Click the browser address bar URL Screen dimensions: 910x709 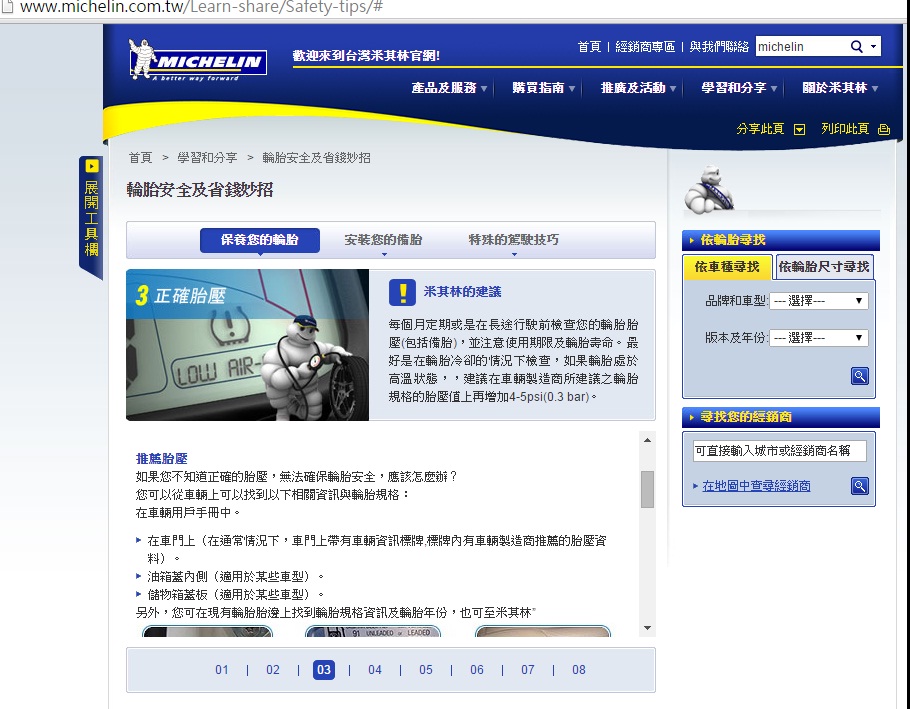pyautogui.click(x=201, y=8)
